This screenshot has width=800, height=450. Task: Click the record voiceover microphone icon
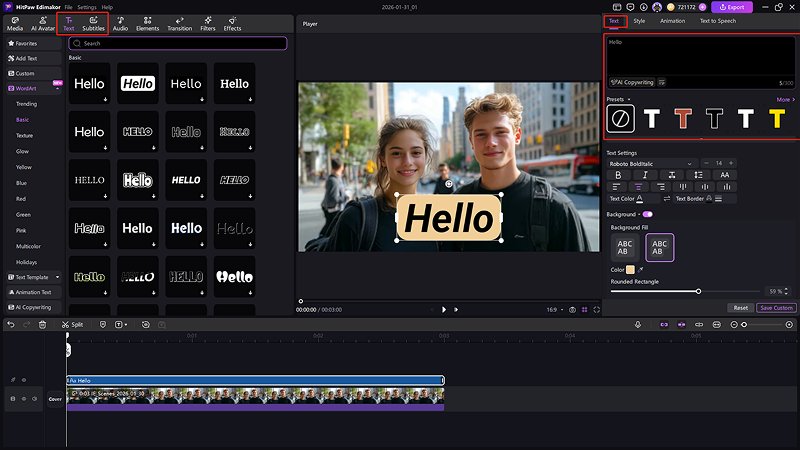(x=638, y=324)
